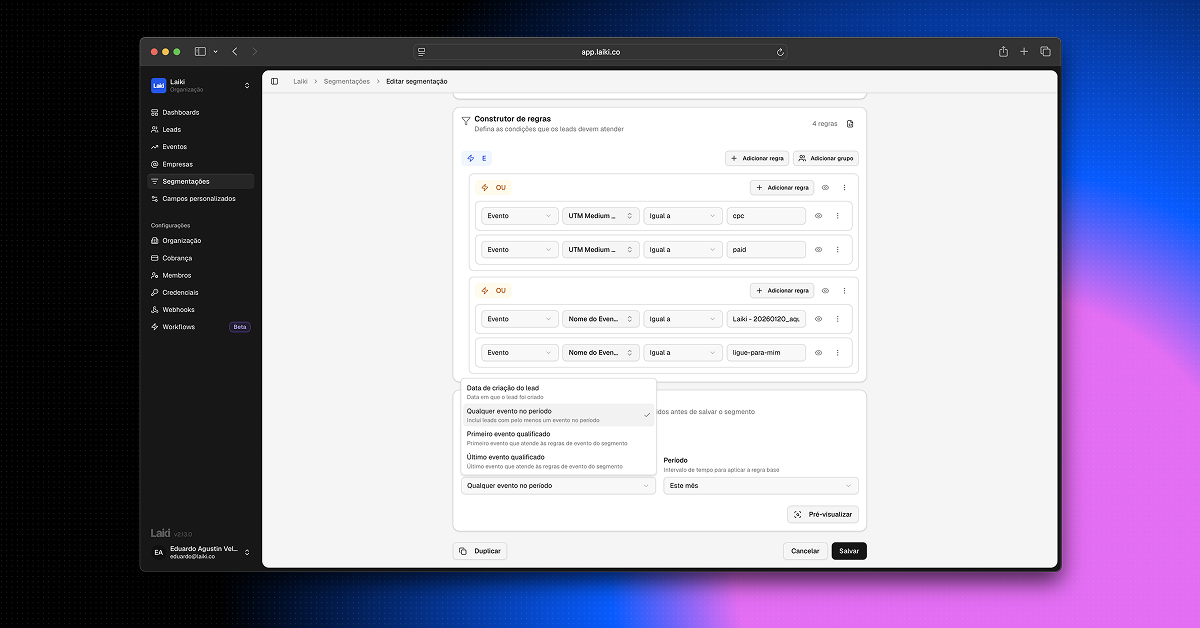
Task: Click Duplicar button
Action: point(480,551)
